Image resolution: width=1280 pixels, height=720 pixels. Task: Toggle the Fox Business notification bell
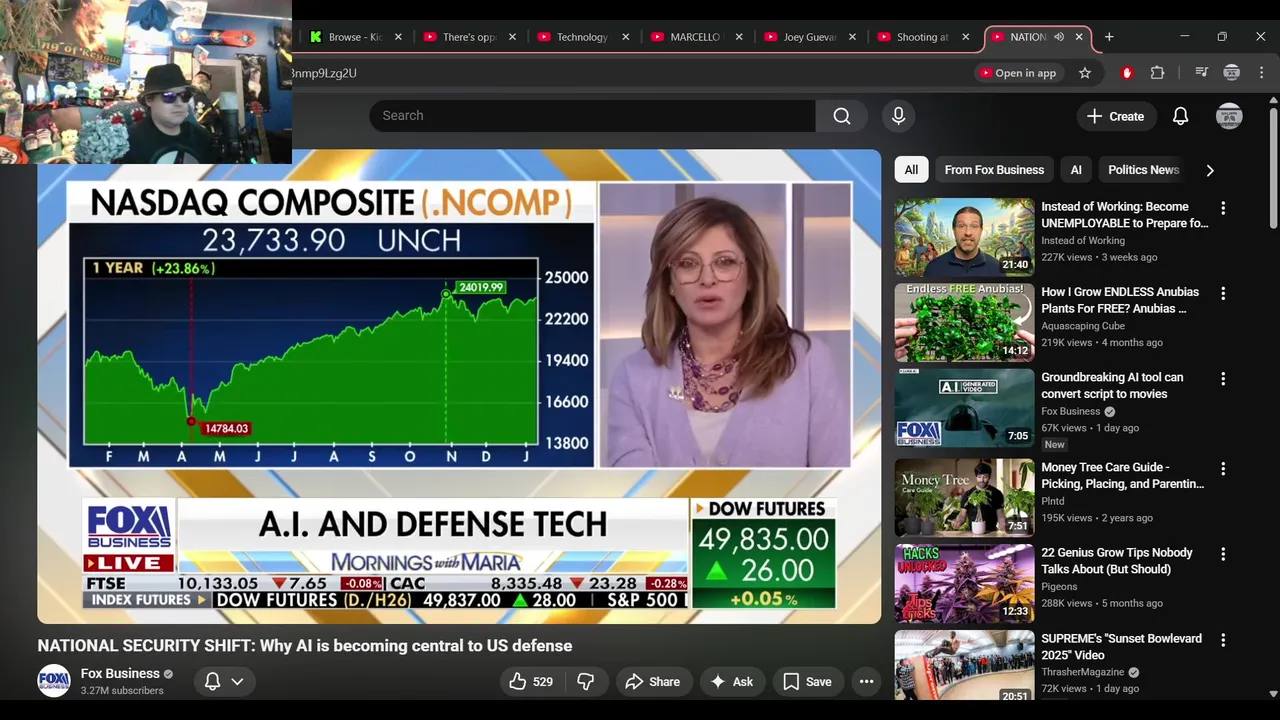click(x=212, y=682)
